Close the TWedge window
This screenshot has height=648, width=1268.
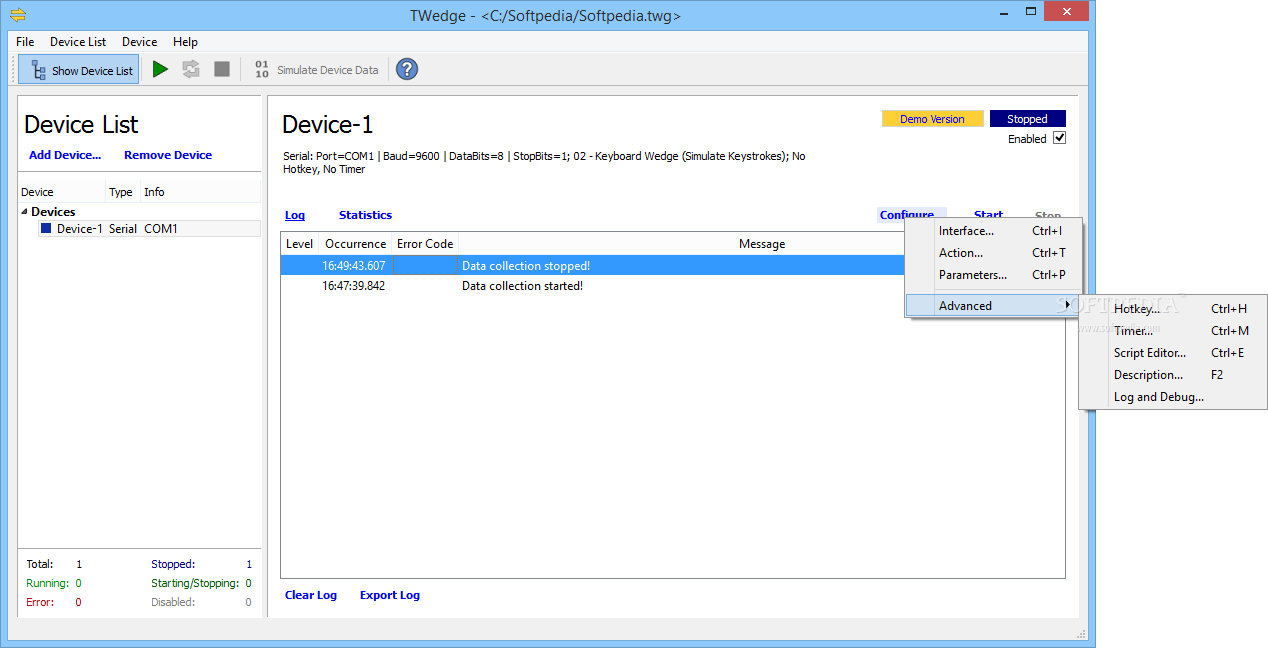point(1065,12)
